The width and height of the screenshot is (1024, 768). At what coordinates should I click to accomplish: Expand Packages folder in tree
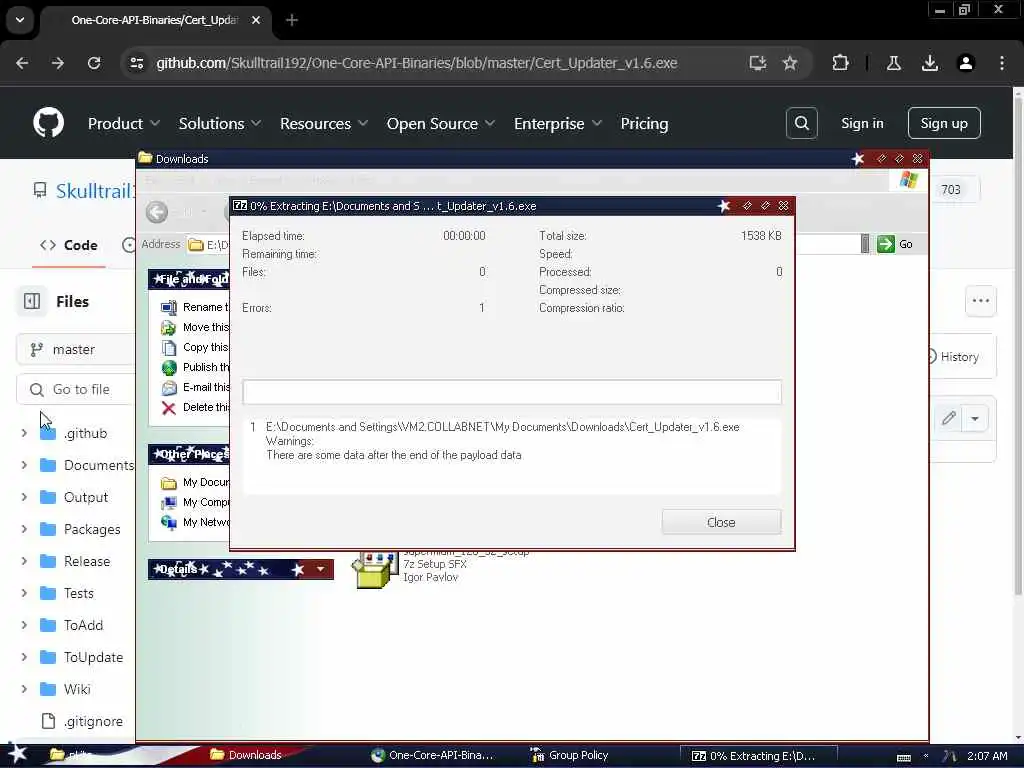(x=24, y=529)
